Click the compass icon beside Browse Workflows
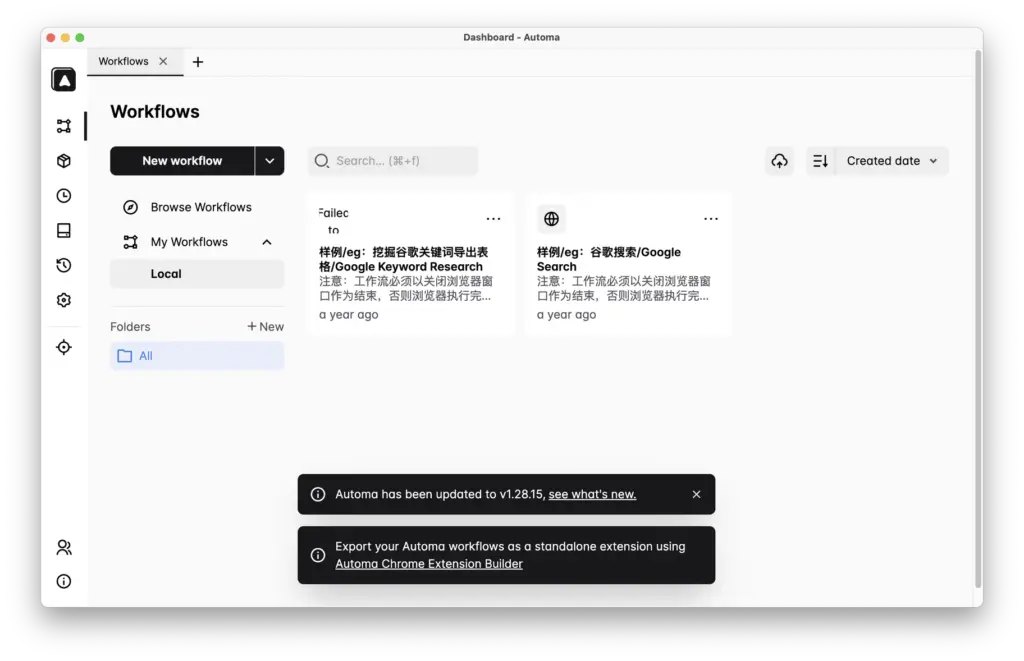The width and height of the screenshot is (1024, 661). point(131,207)
